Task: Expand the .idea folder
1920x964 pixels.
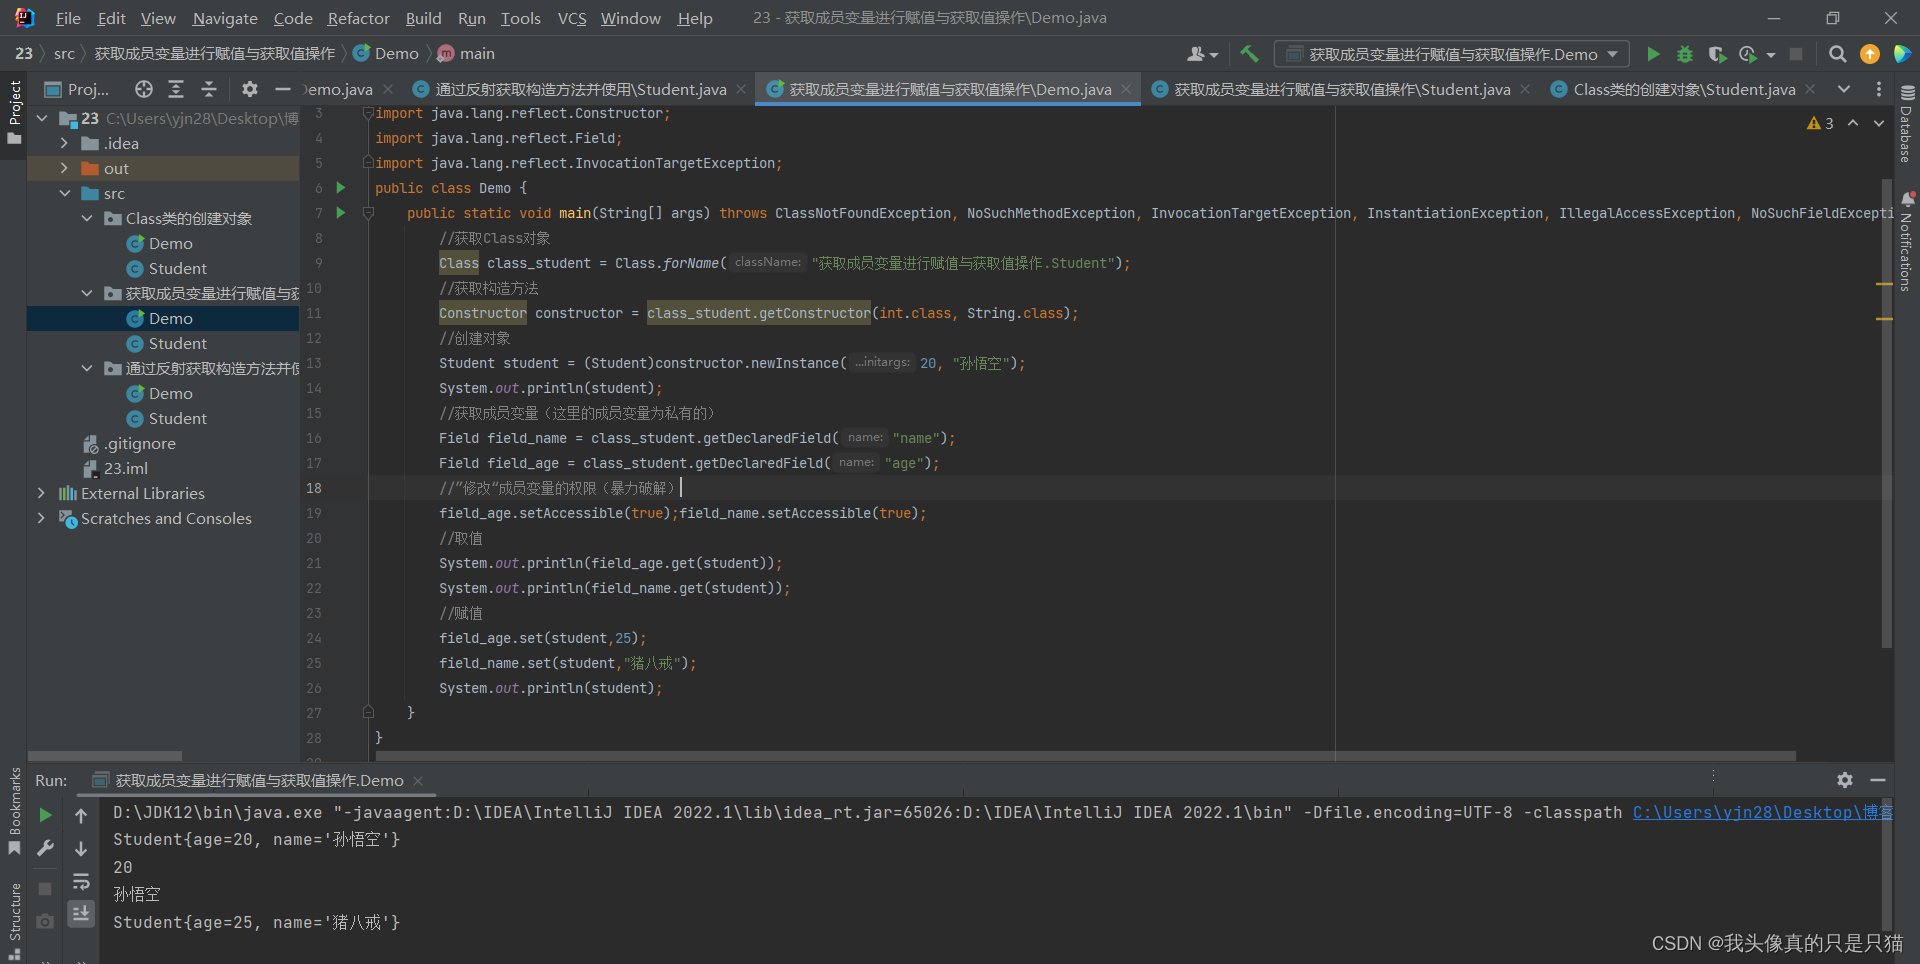Action: (64, 143)
